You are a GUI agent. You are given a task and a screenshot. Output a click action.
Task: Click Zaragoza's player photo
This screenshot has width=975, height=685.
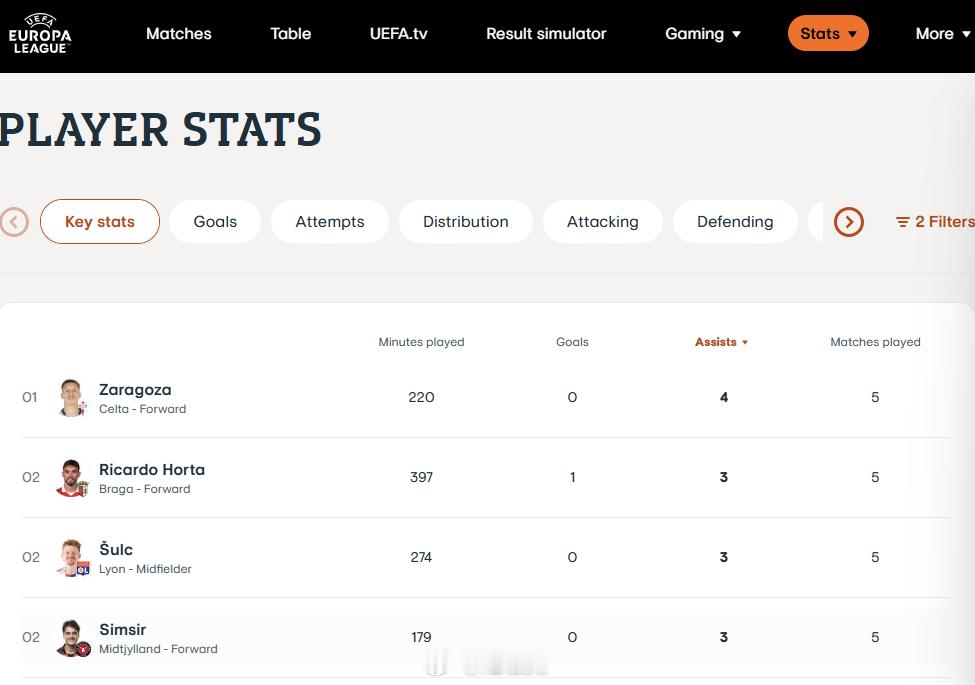(x=72, y=397)
